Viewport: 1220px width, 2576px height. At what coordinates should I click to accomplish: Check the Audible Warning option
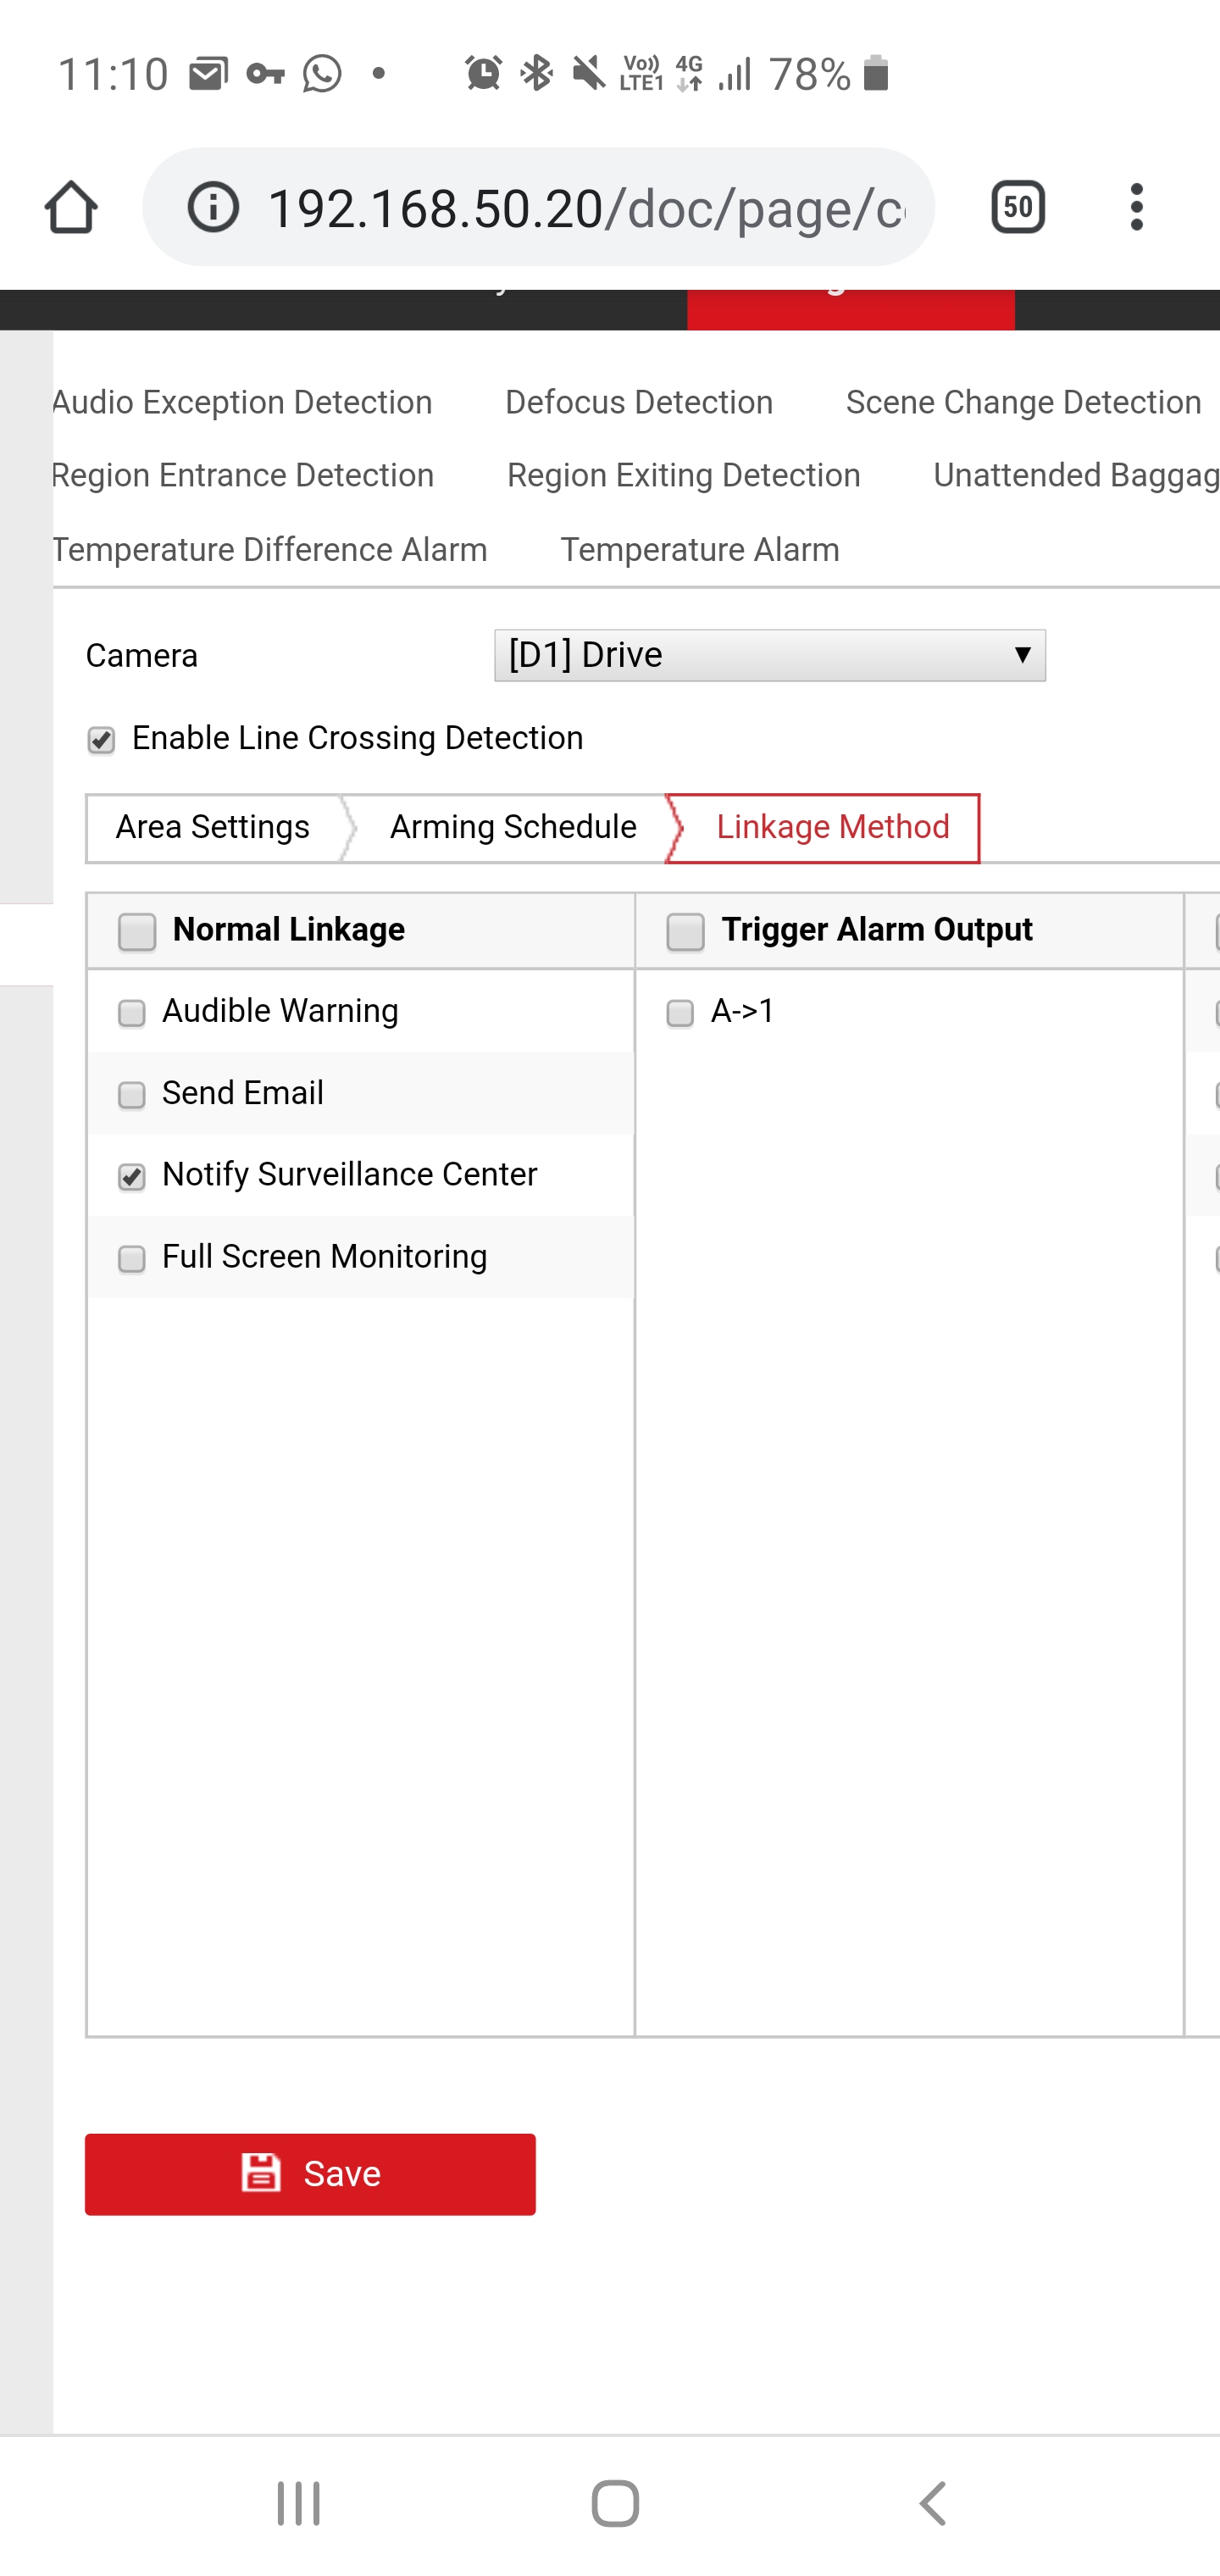point(132,1013)
